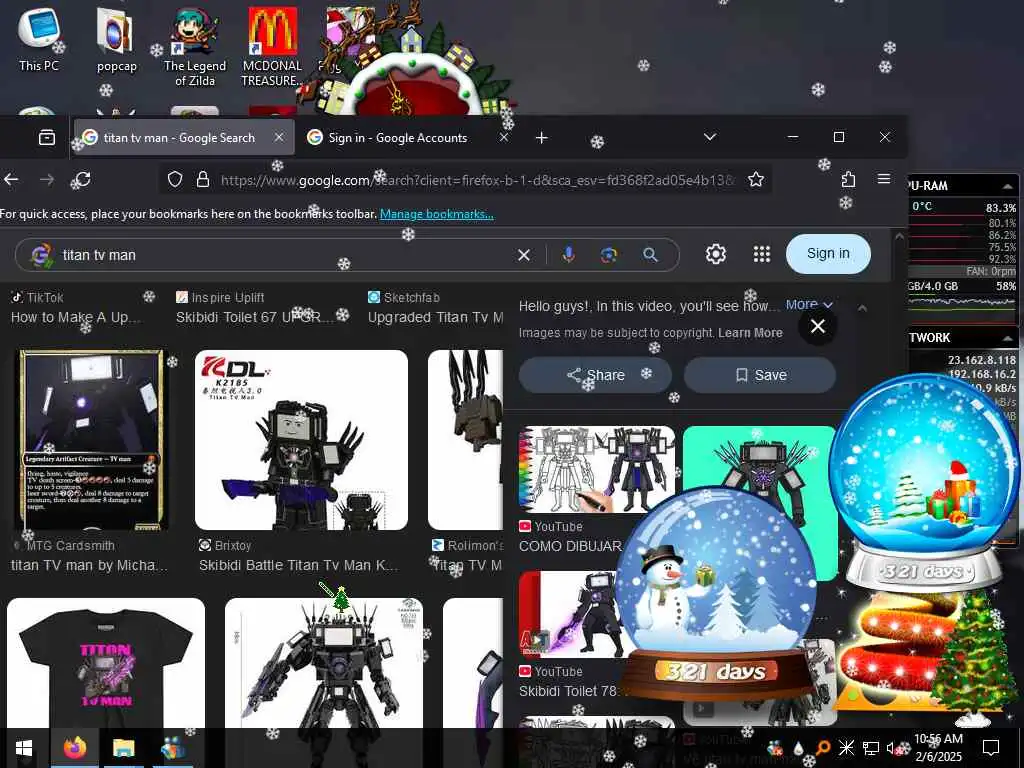This screenshot has width=1024, height=768.
Task: Open the Learn More copyright link
Action: click(x=750, y=333)
